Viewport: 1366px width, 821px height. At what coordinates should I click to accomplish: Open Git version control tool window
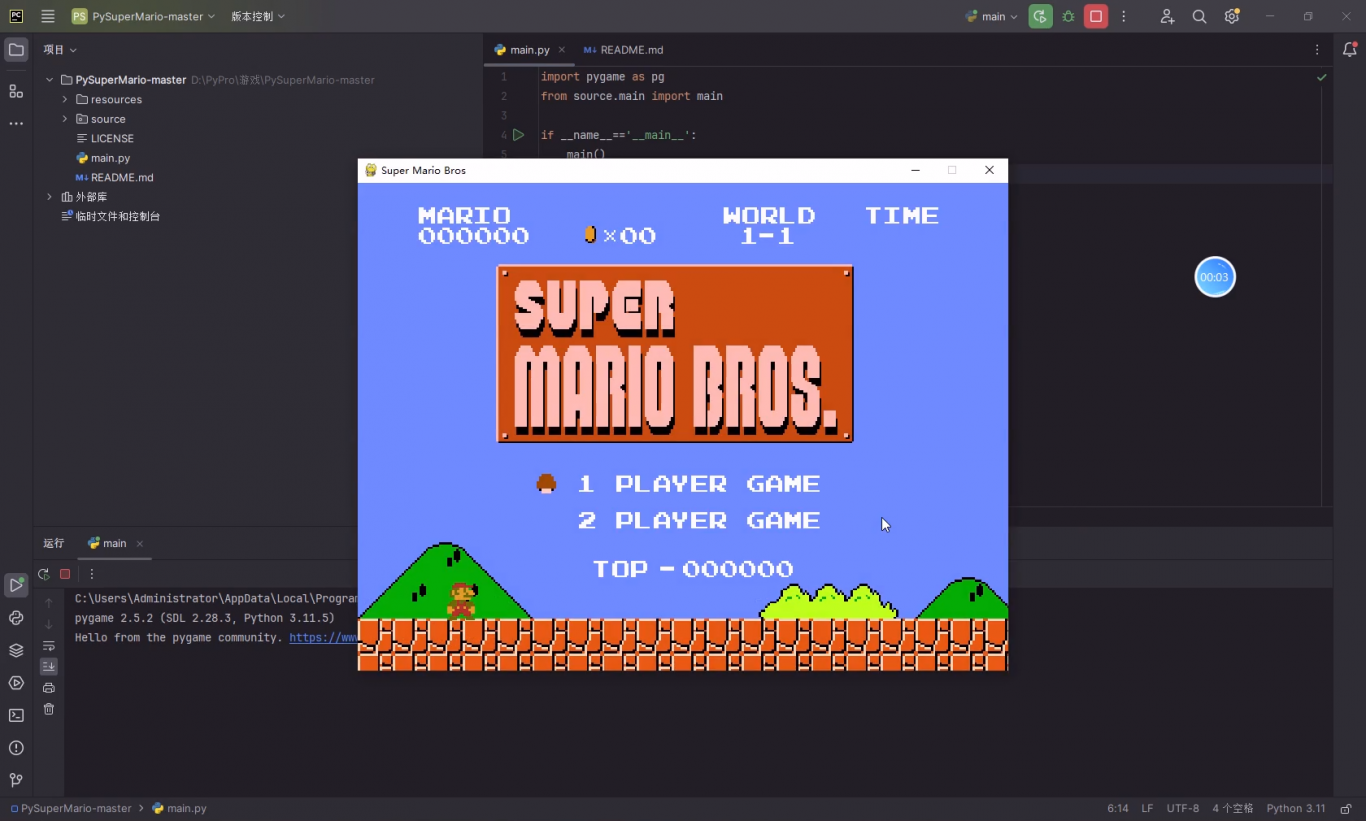coord(16,780)
